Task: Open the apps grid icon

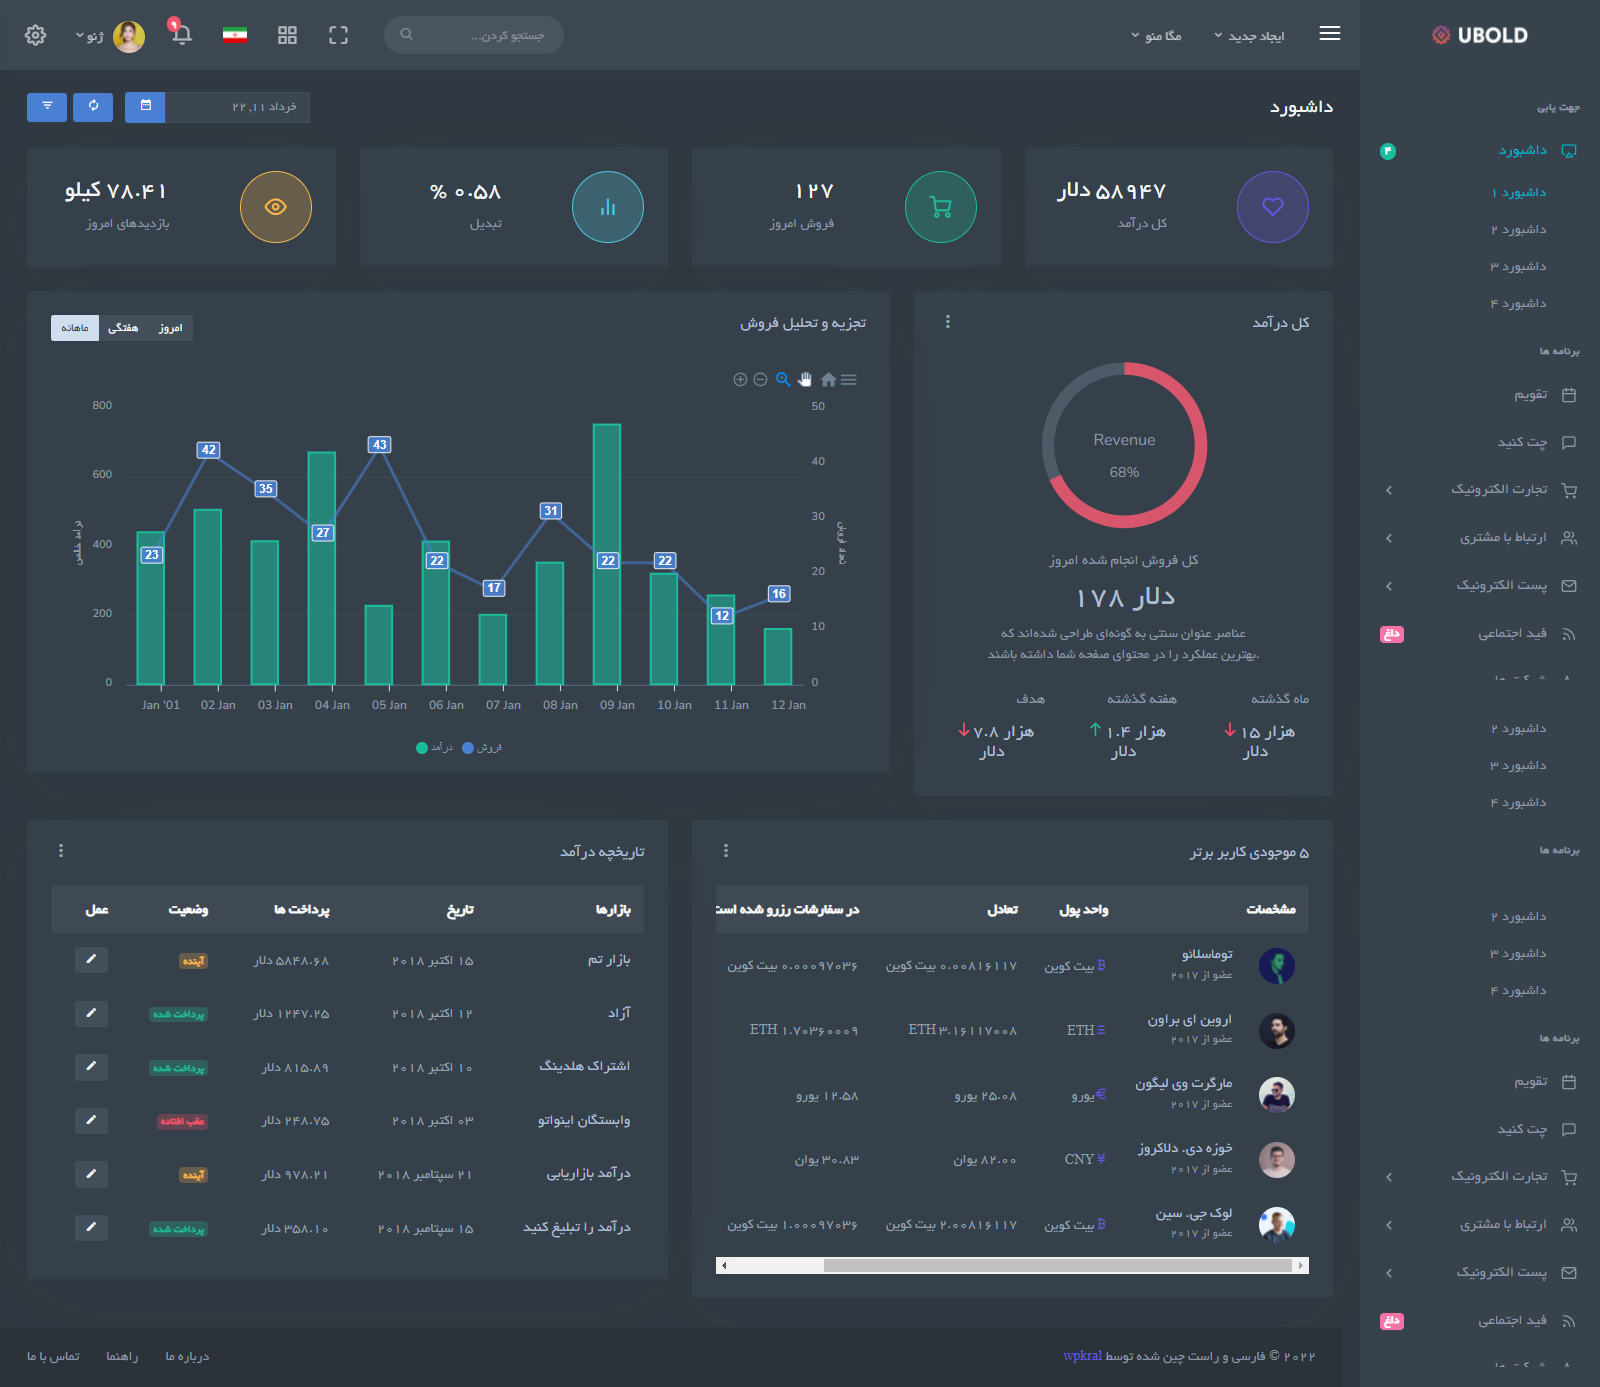Action: click(x=287, y=35)
